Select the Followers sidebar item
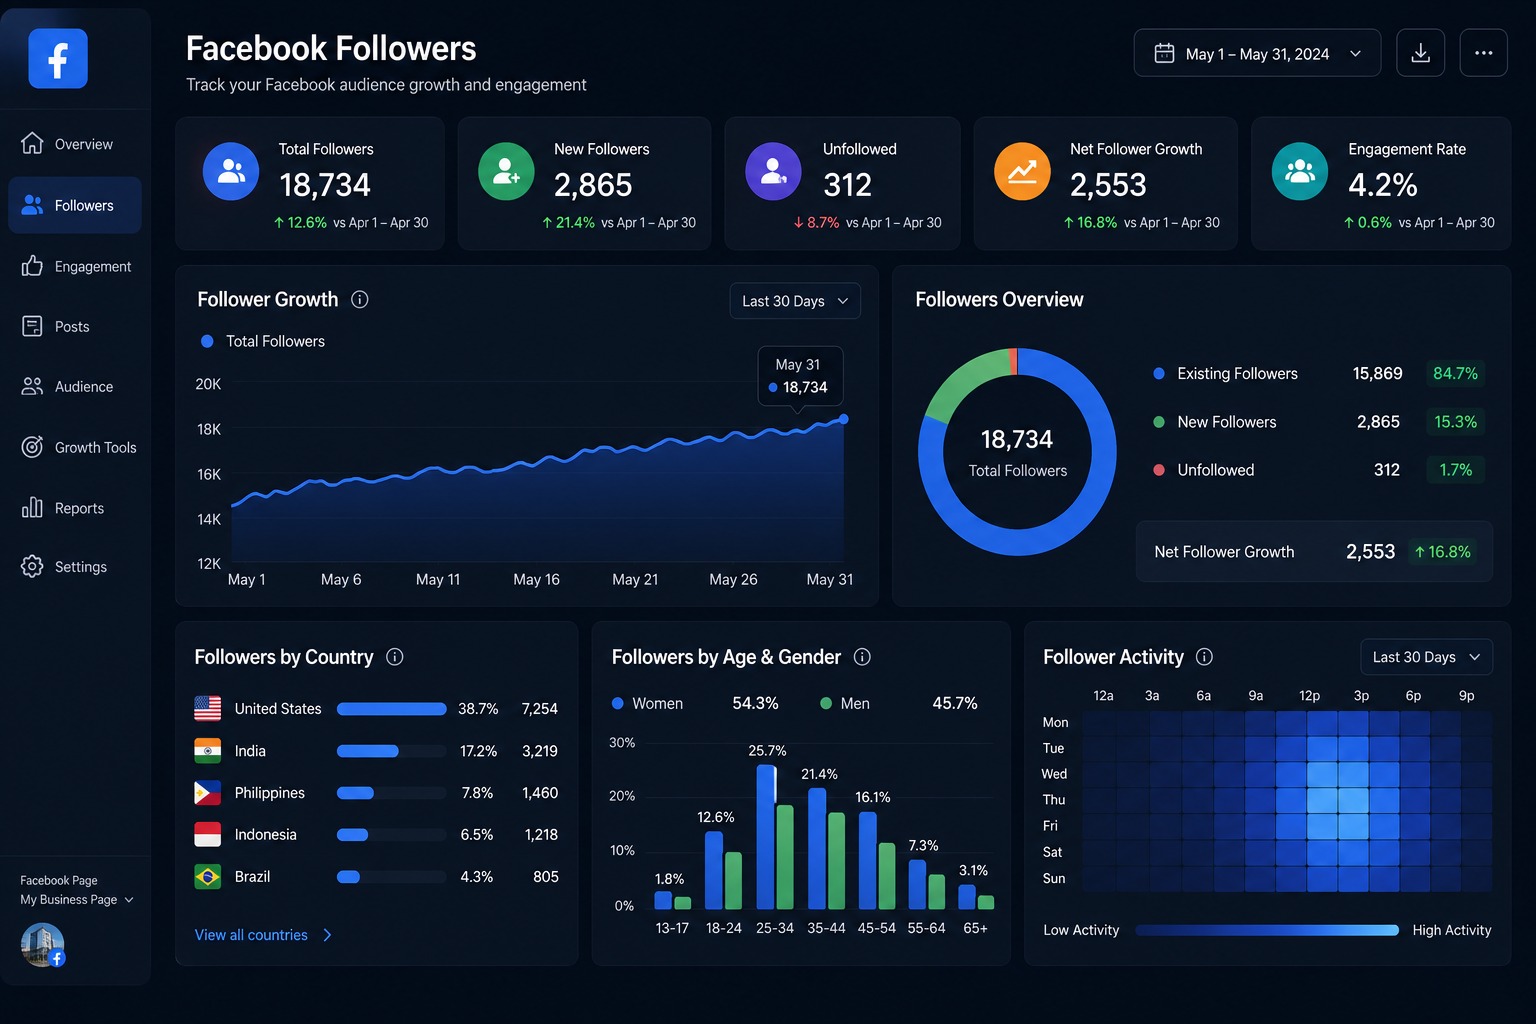This screenshot has height=1024, width=1536. coord(75,205)
